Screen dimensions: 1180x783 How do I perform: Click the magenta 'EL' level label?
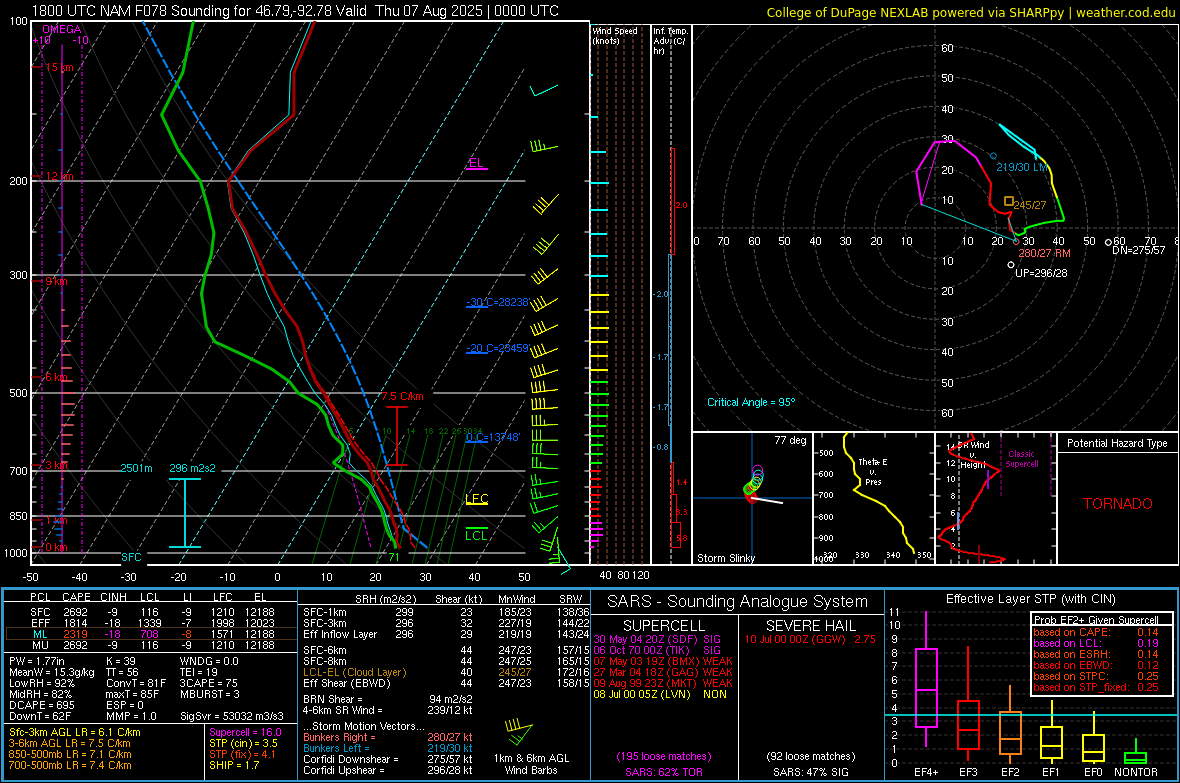pyautogui.click(x=476, y=163)
